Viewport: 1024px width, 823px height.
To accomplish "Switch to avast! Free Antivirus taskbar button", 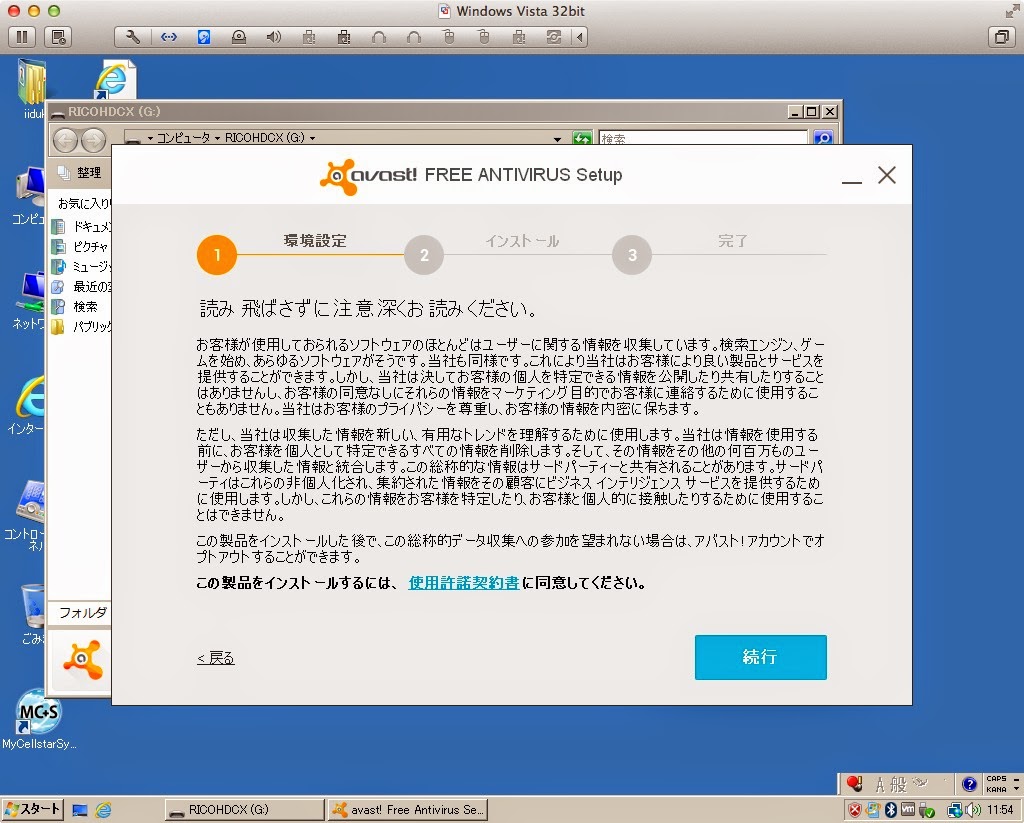I will tap(408, 809).
